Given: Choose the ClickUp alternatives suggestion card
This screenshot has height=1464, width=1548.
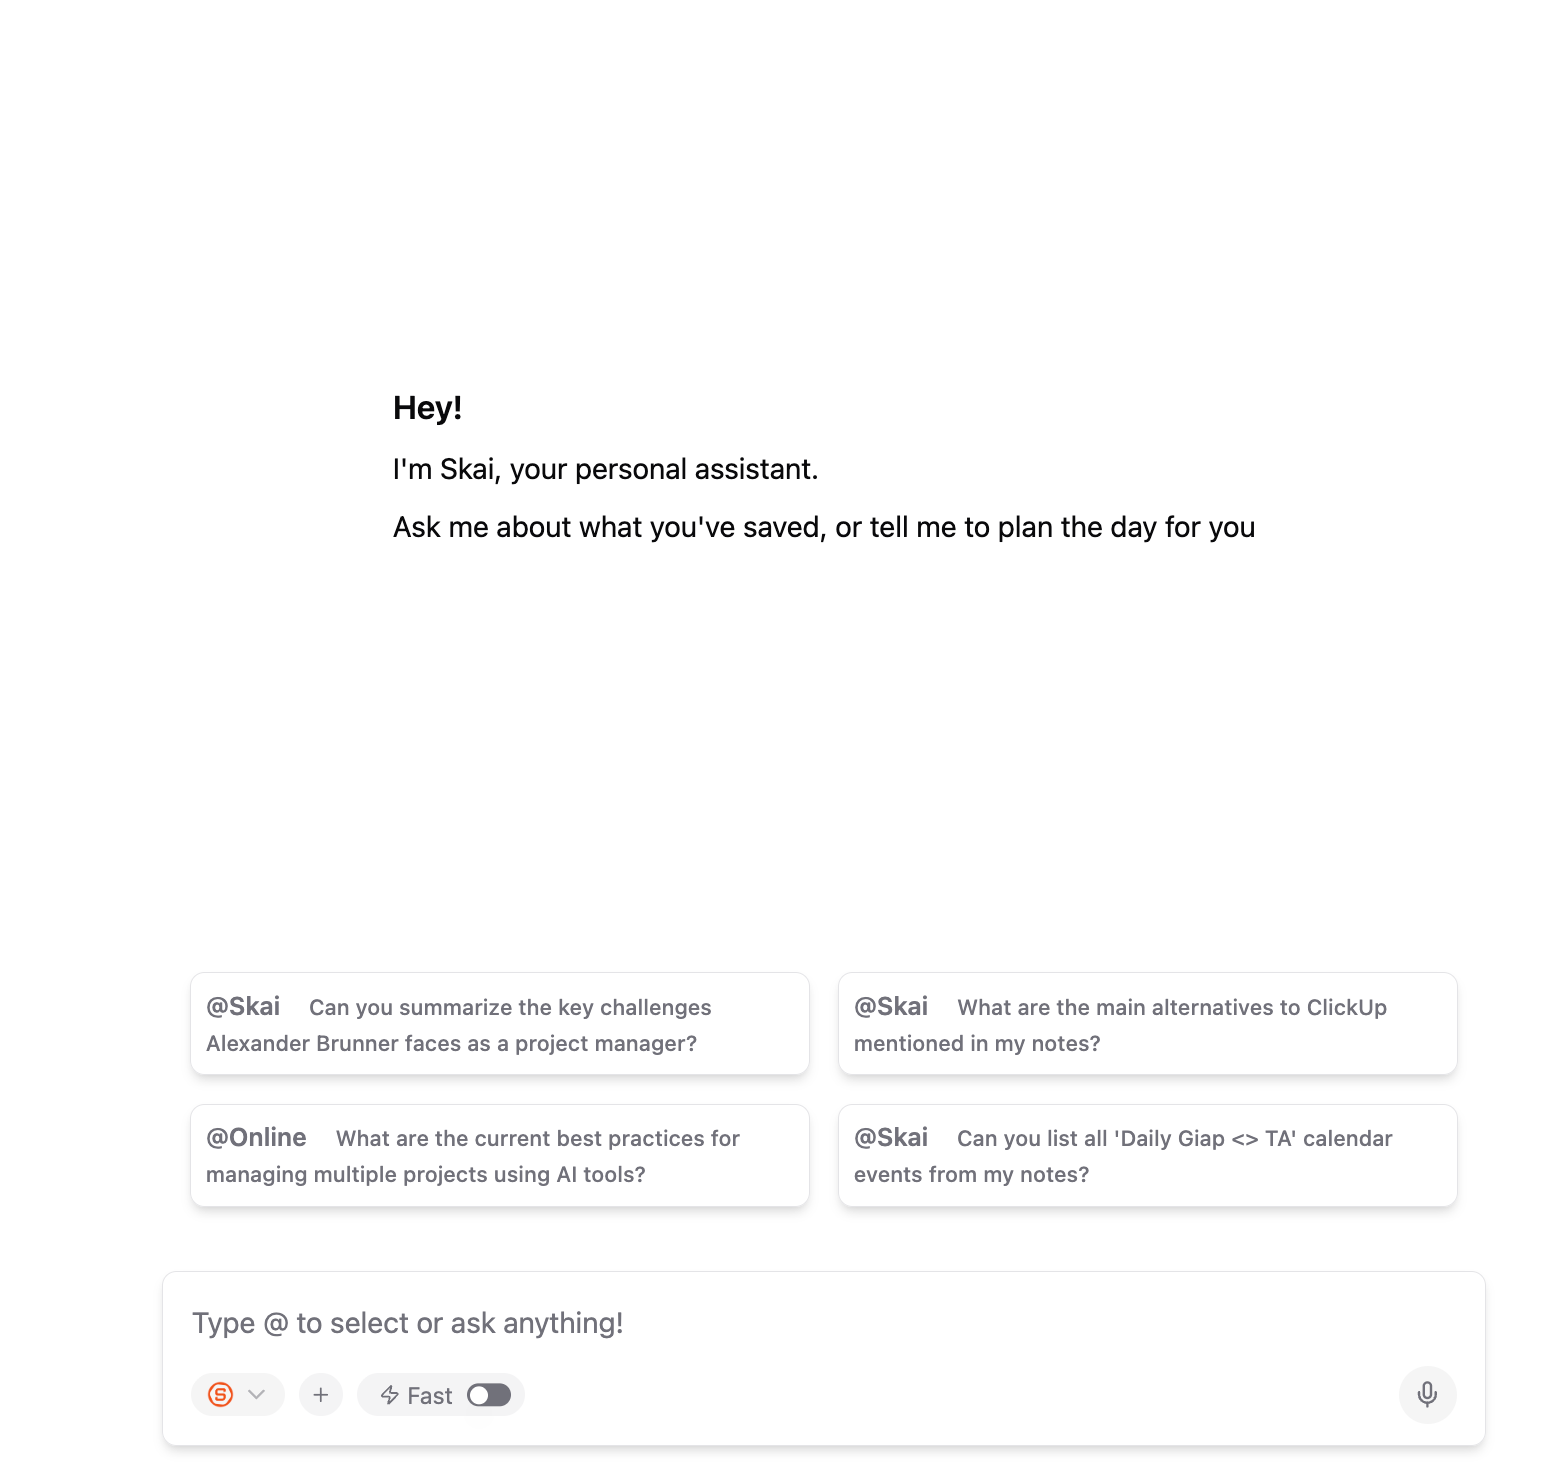Looking at the screenshot, I should 1148,1024.
